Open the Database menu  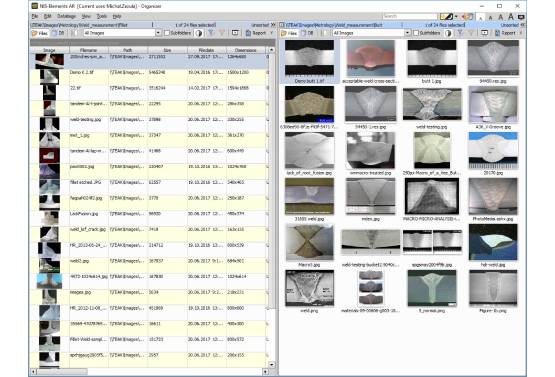pos(66,16)
